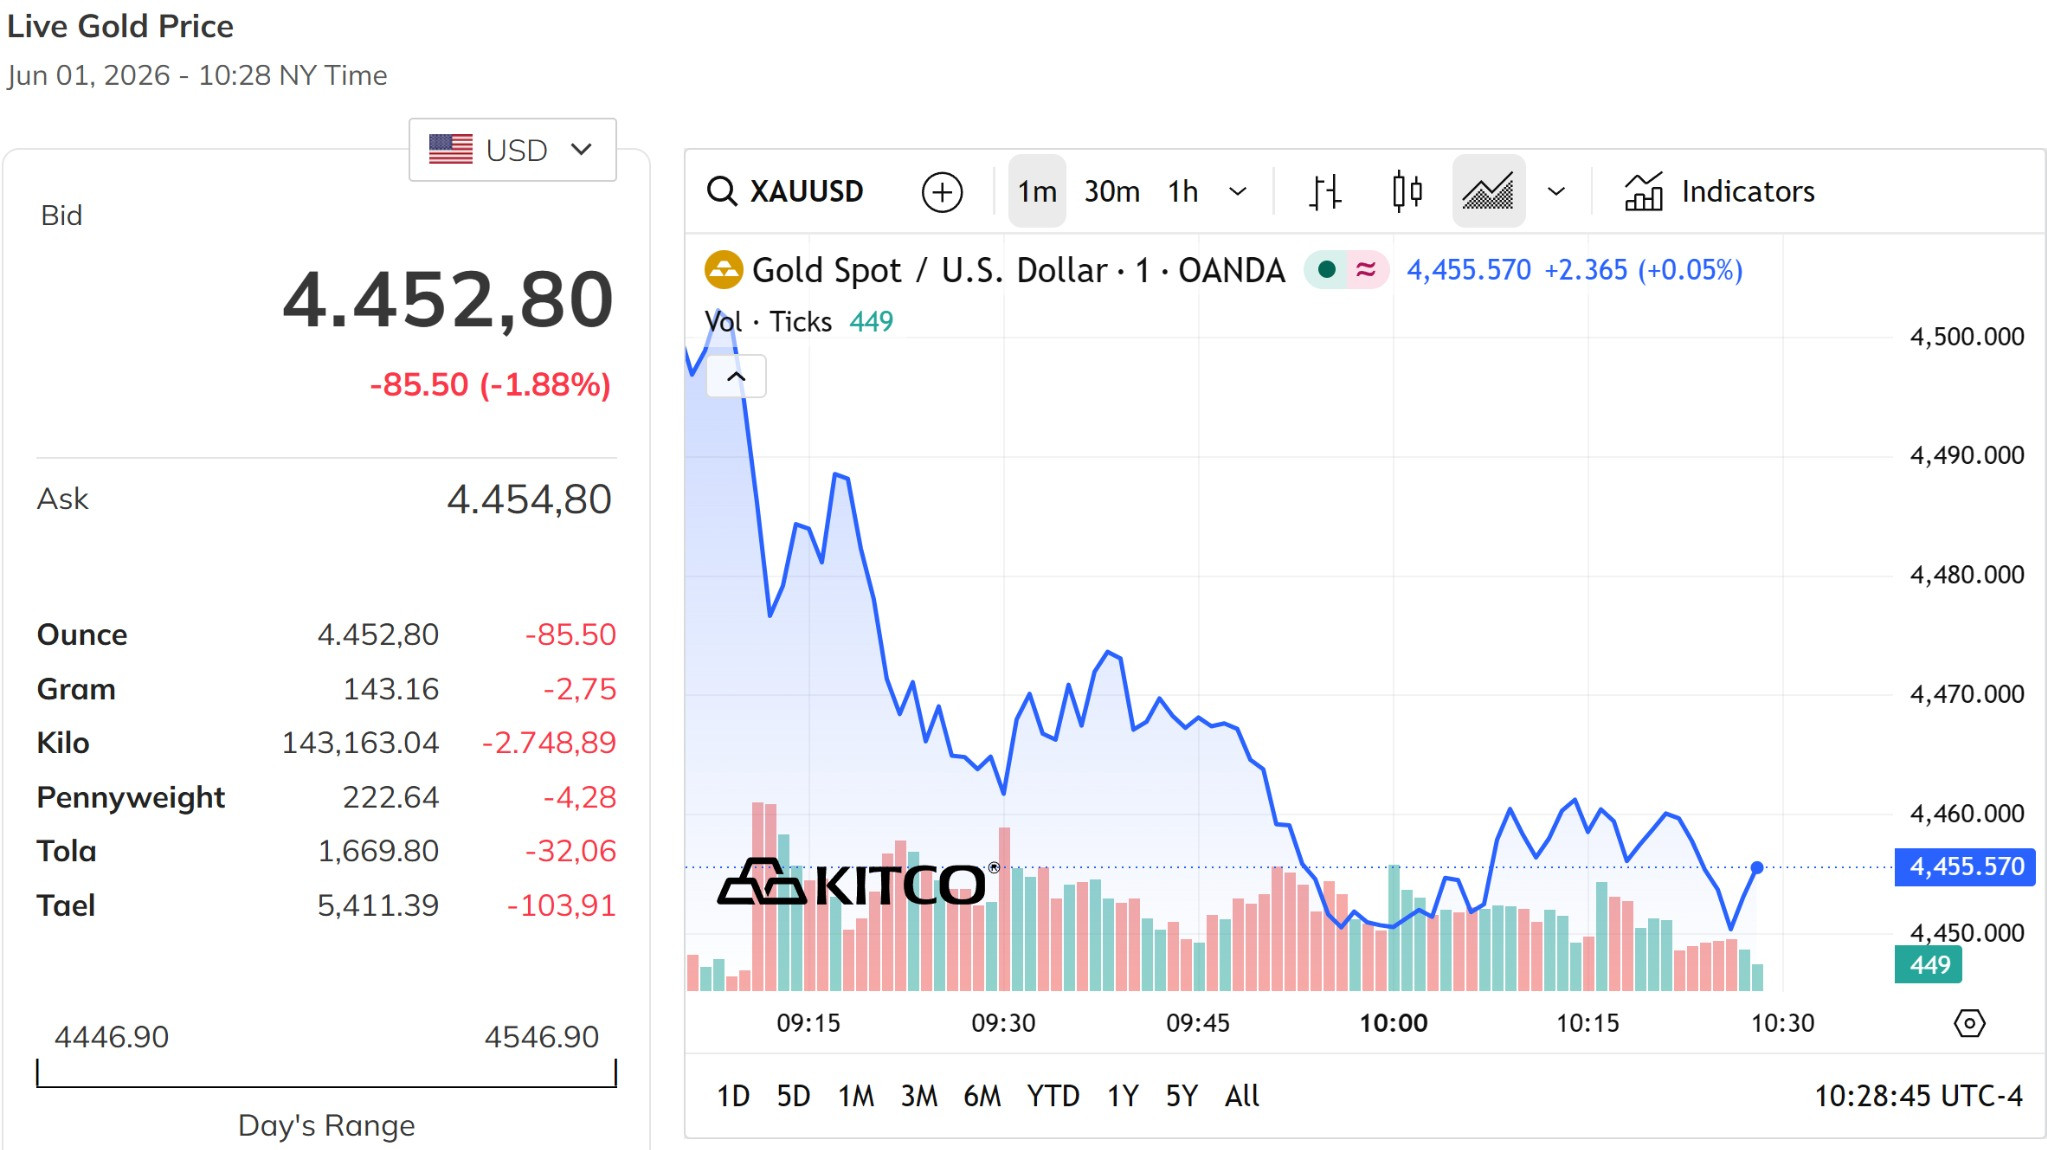This screenshot has width=2047, height=1150.
Task: Toggle the green market status dot
Action: [1327, 270]
